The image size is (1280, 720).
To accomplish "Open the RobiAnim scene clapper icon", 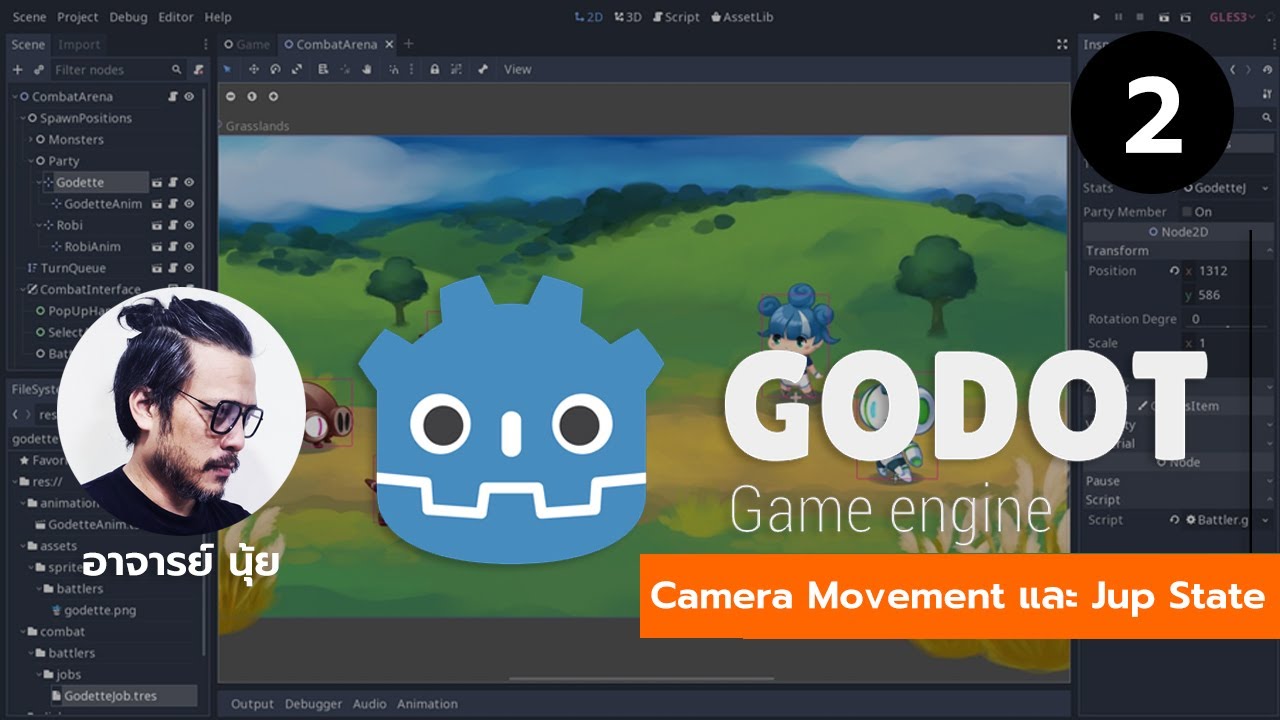I will tap(157, 247).
